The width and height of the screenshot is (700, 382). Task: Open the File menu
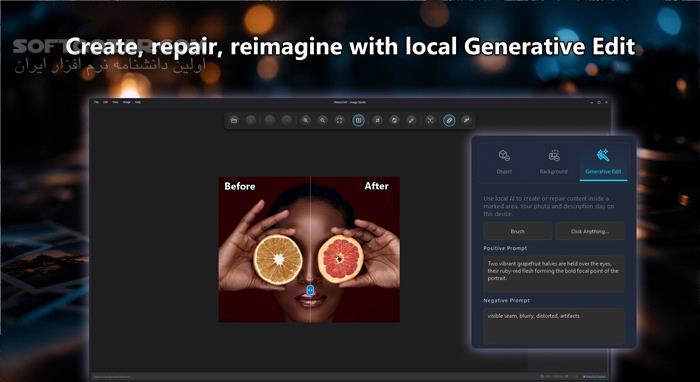click(96, 102)
